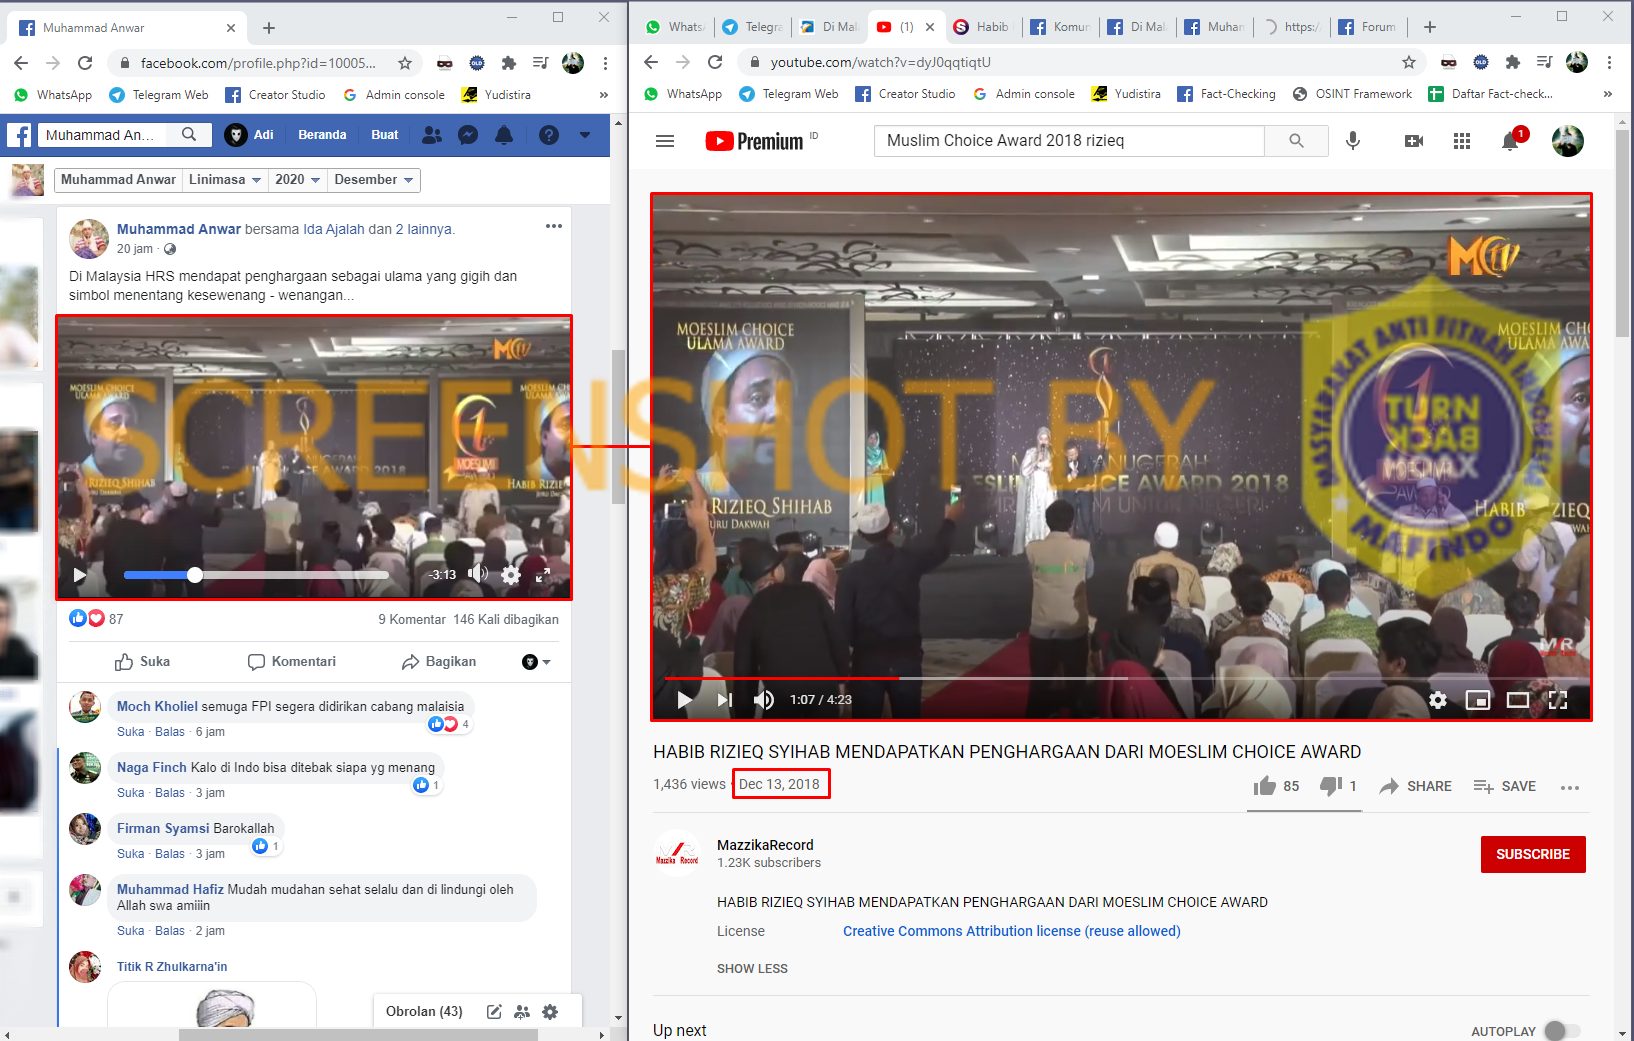The image size is (1634, 1041).
Task: Open Buat in the Facebook header
Action: tap(385, 135)
